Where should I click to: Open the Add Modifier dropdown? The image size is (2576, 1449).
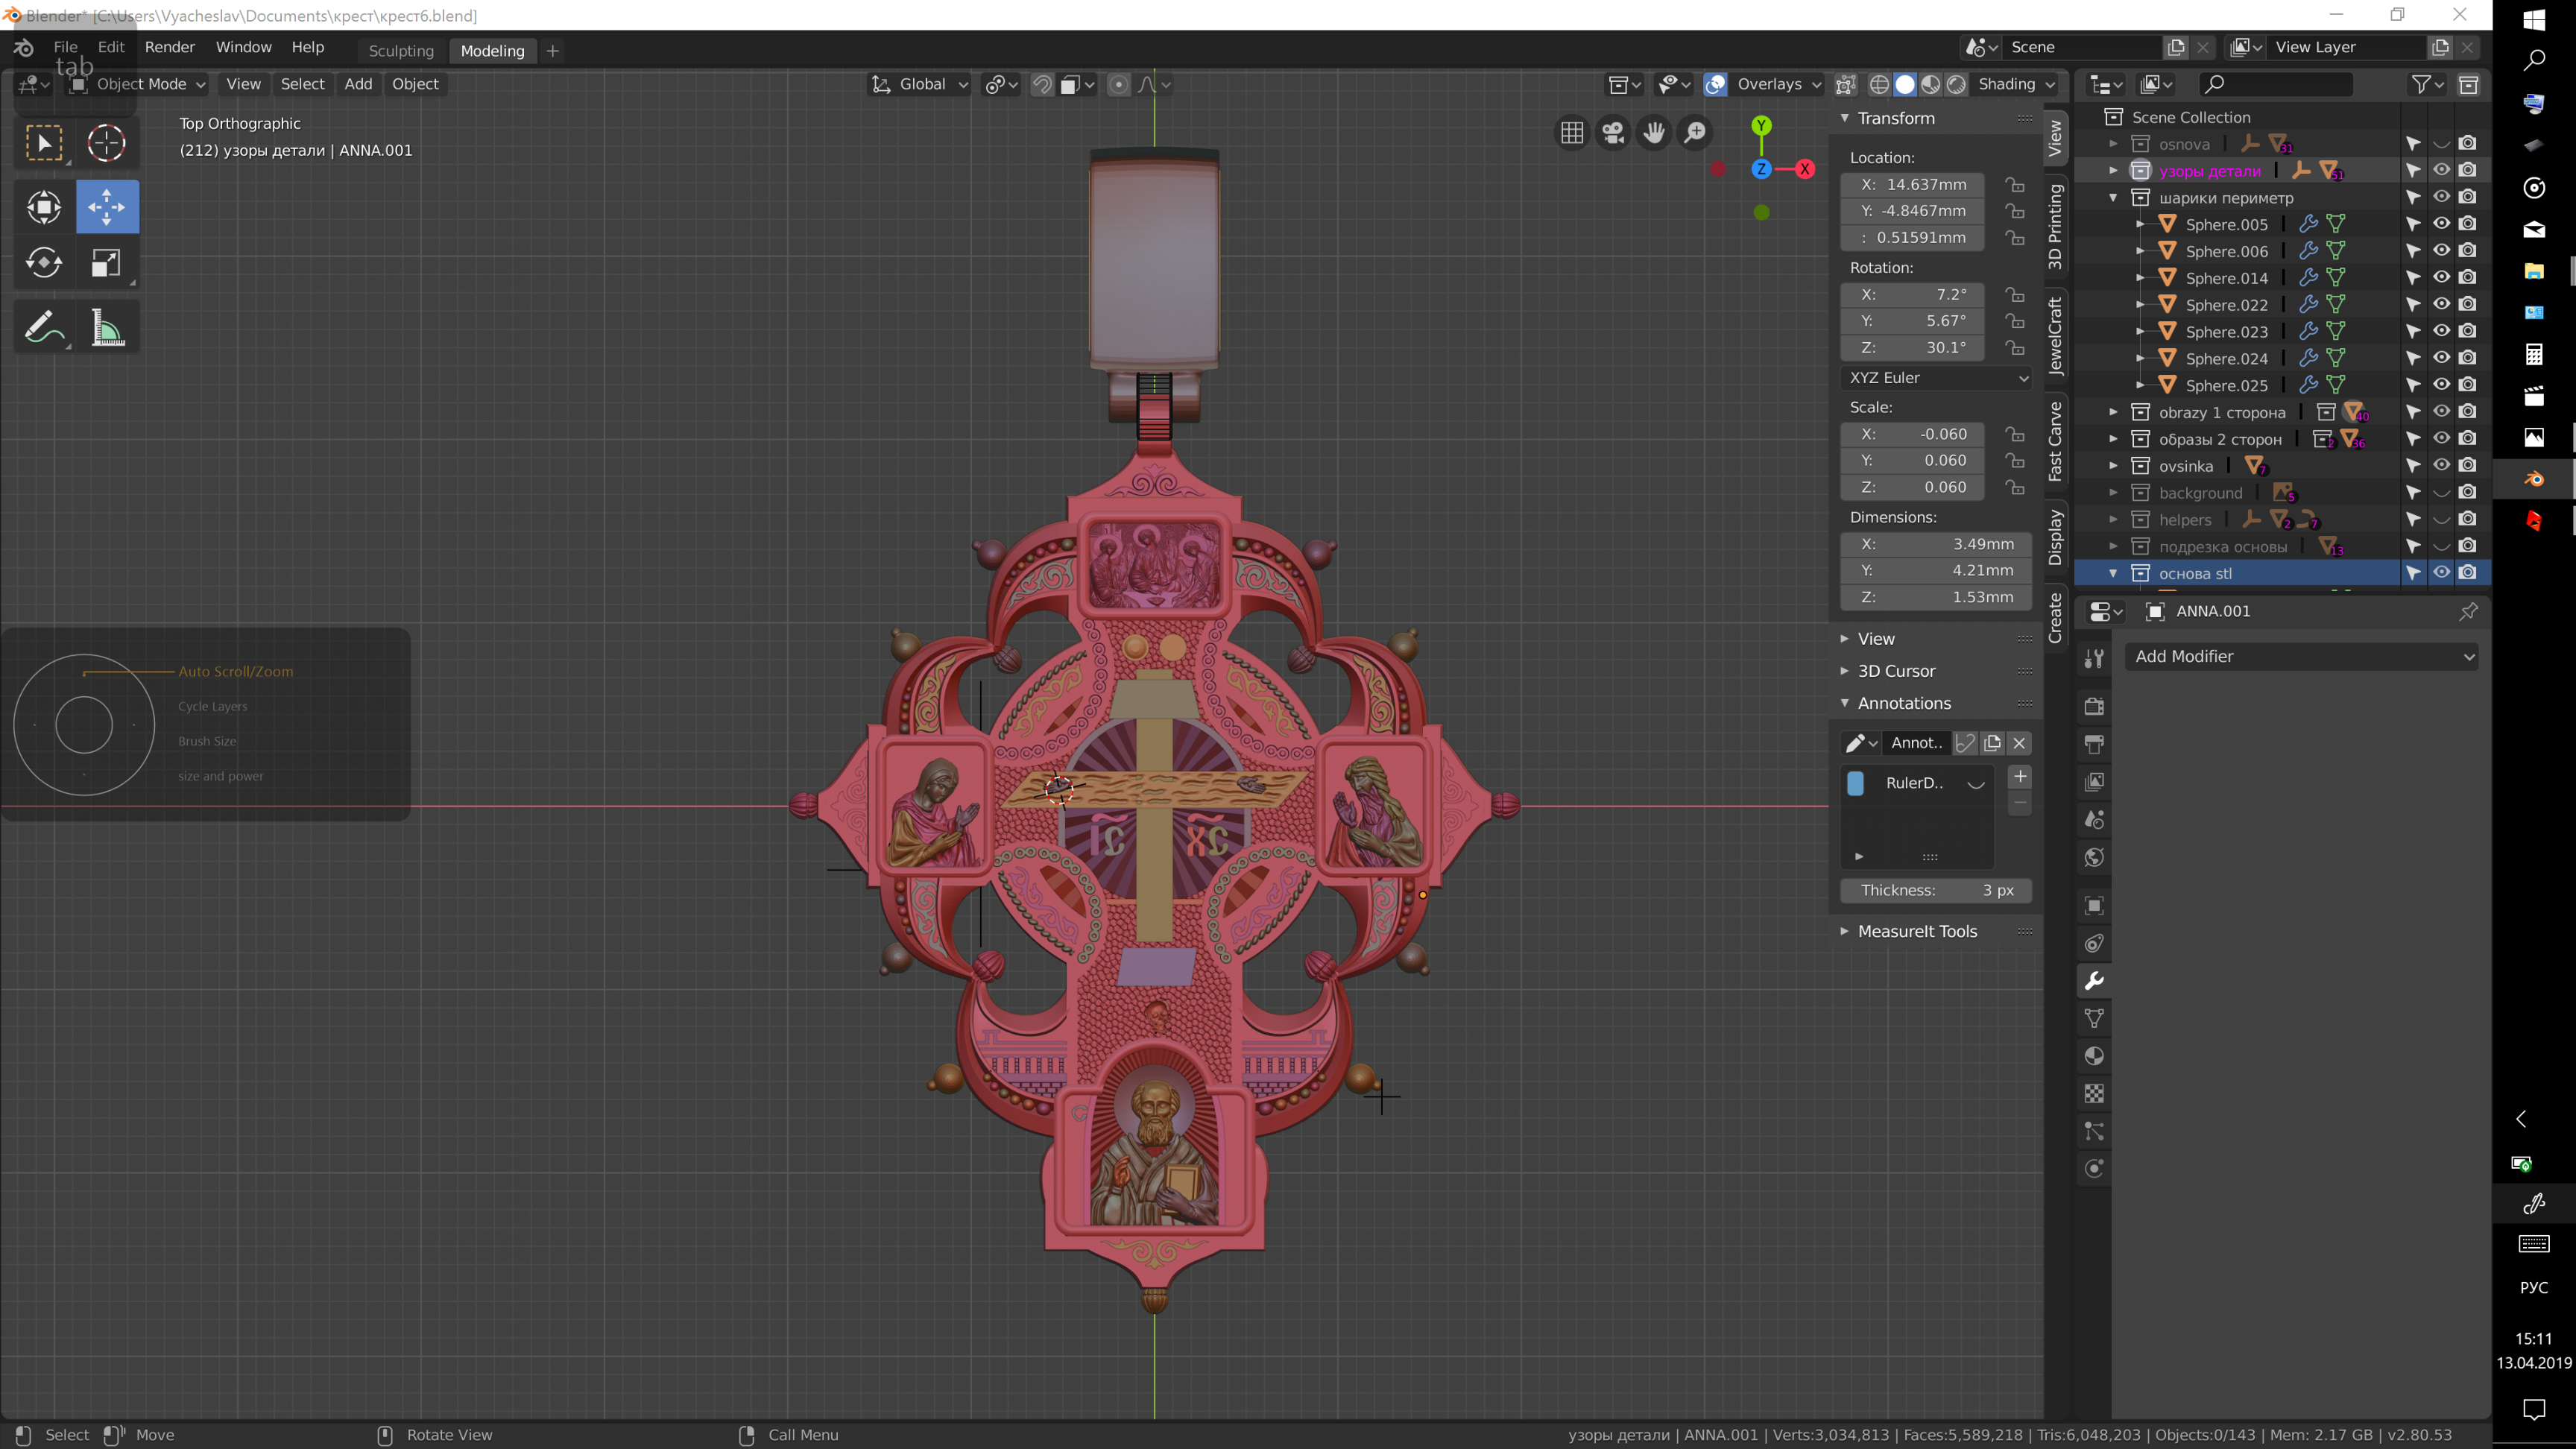tap(2302, 656)
